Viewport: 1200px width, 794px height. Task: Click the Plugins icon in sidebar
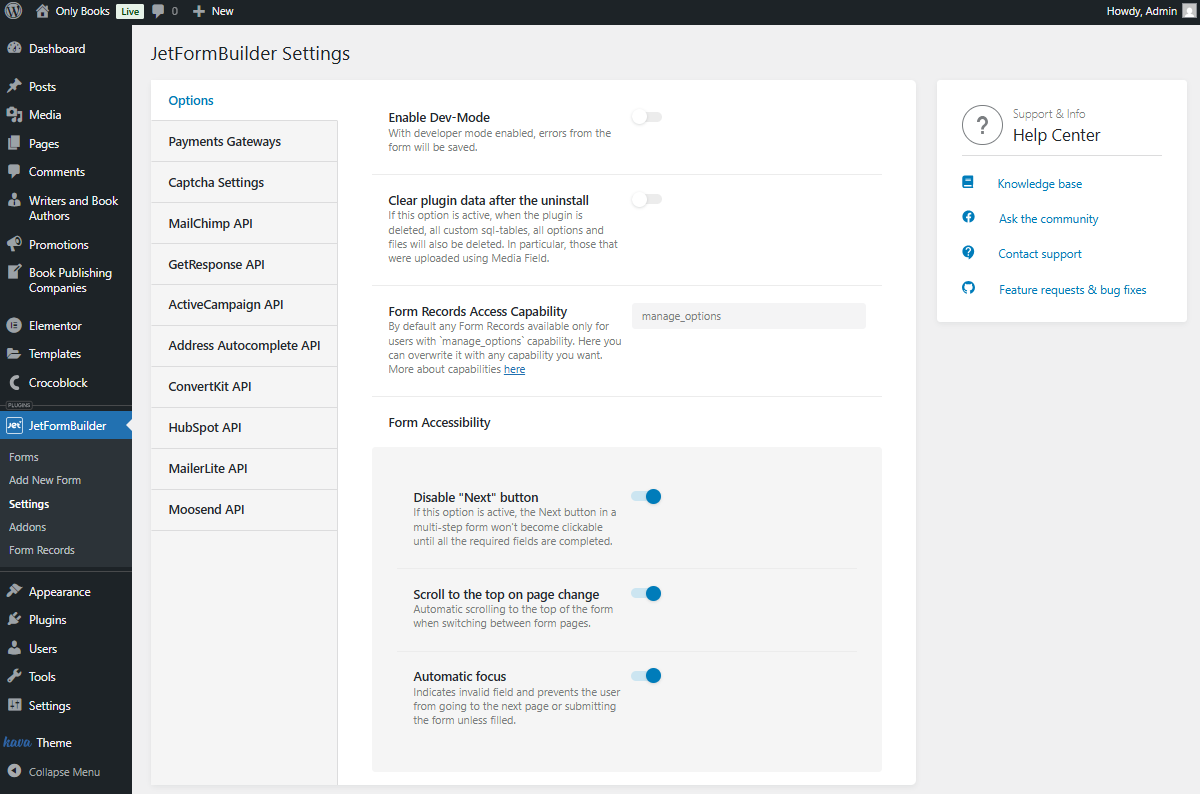click(15, 619)
